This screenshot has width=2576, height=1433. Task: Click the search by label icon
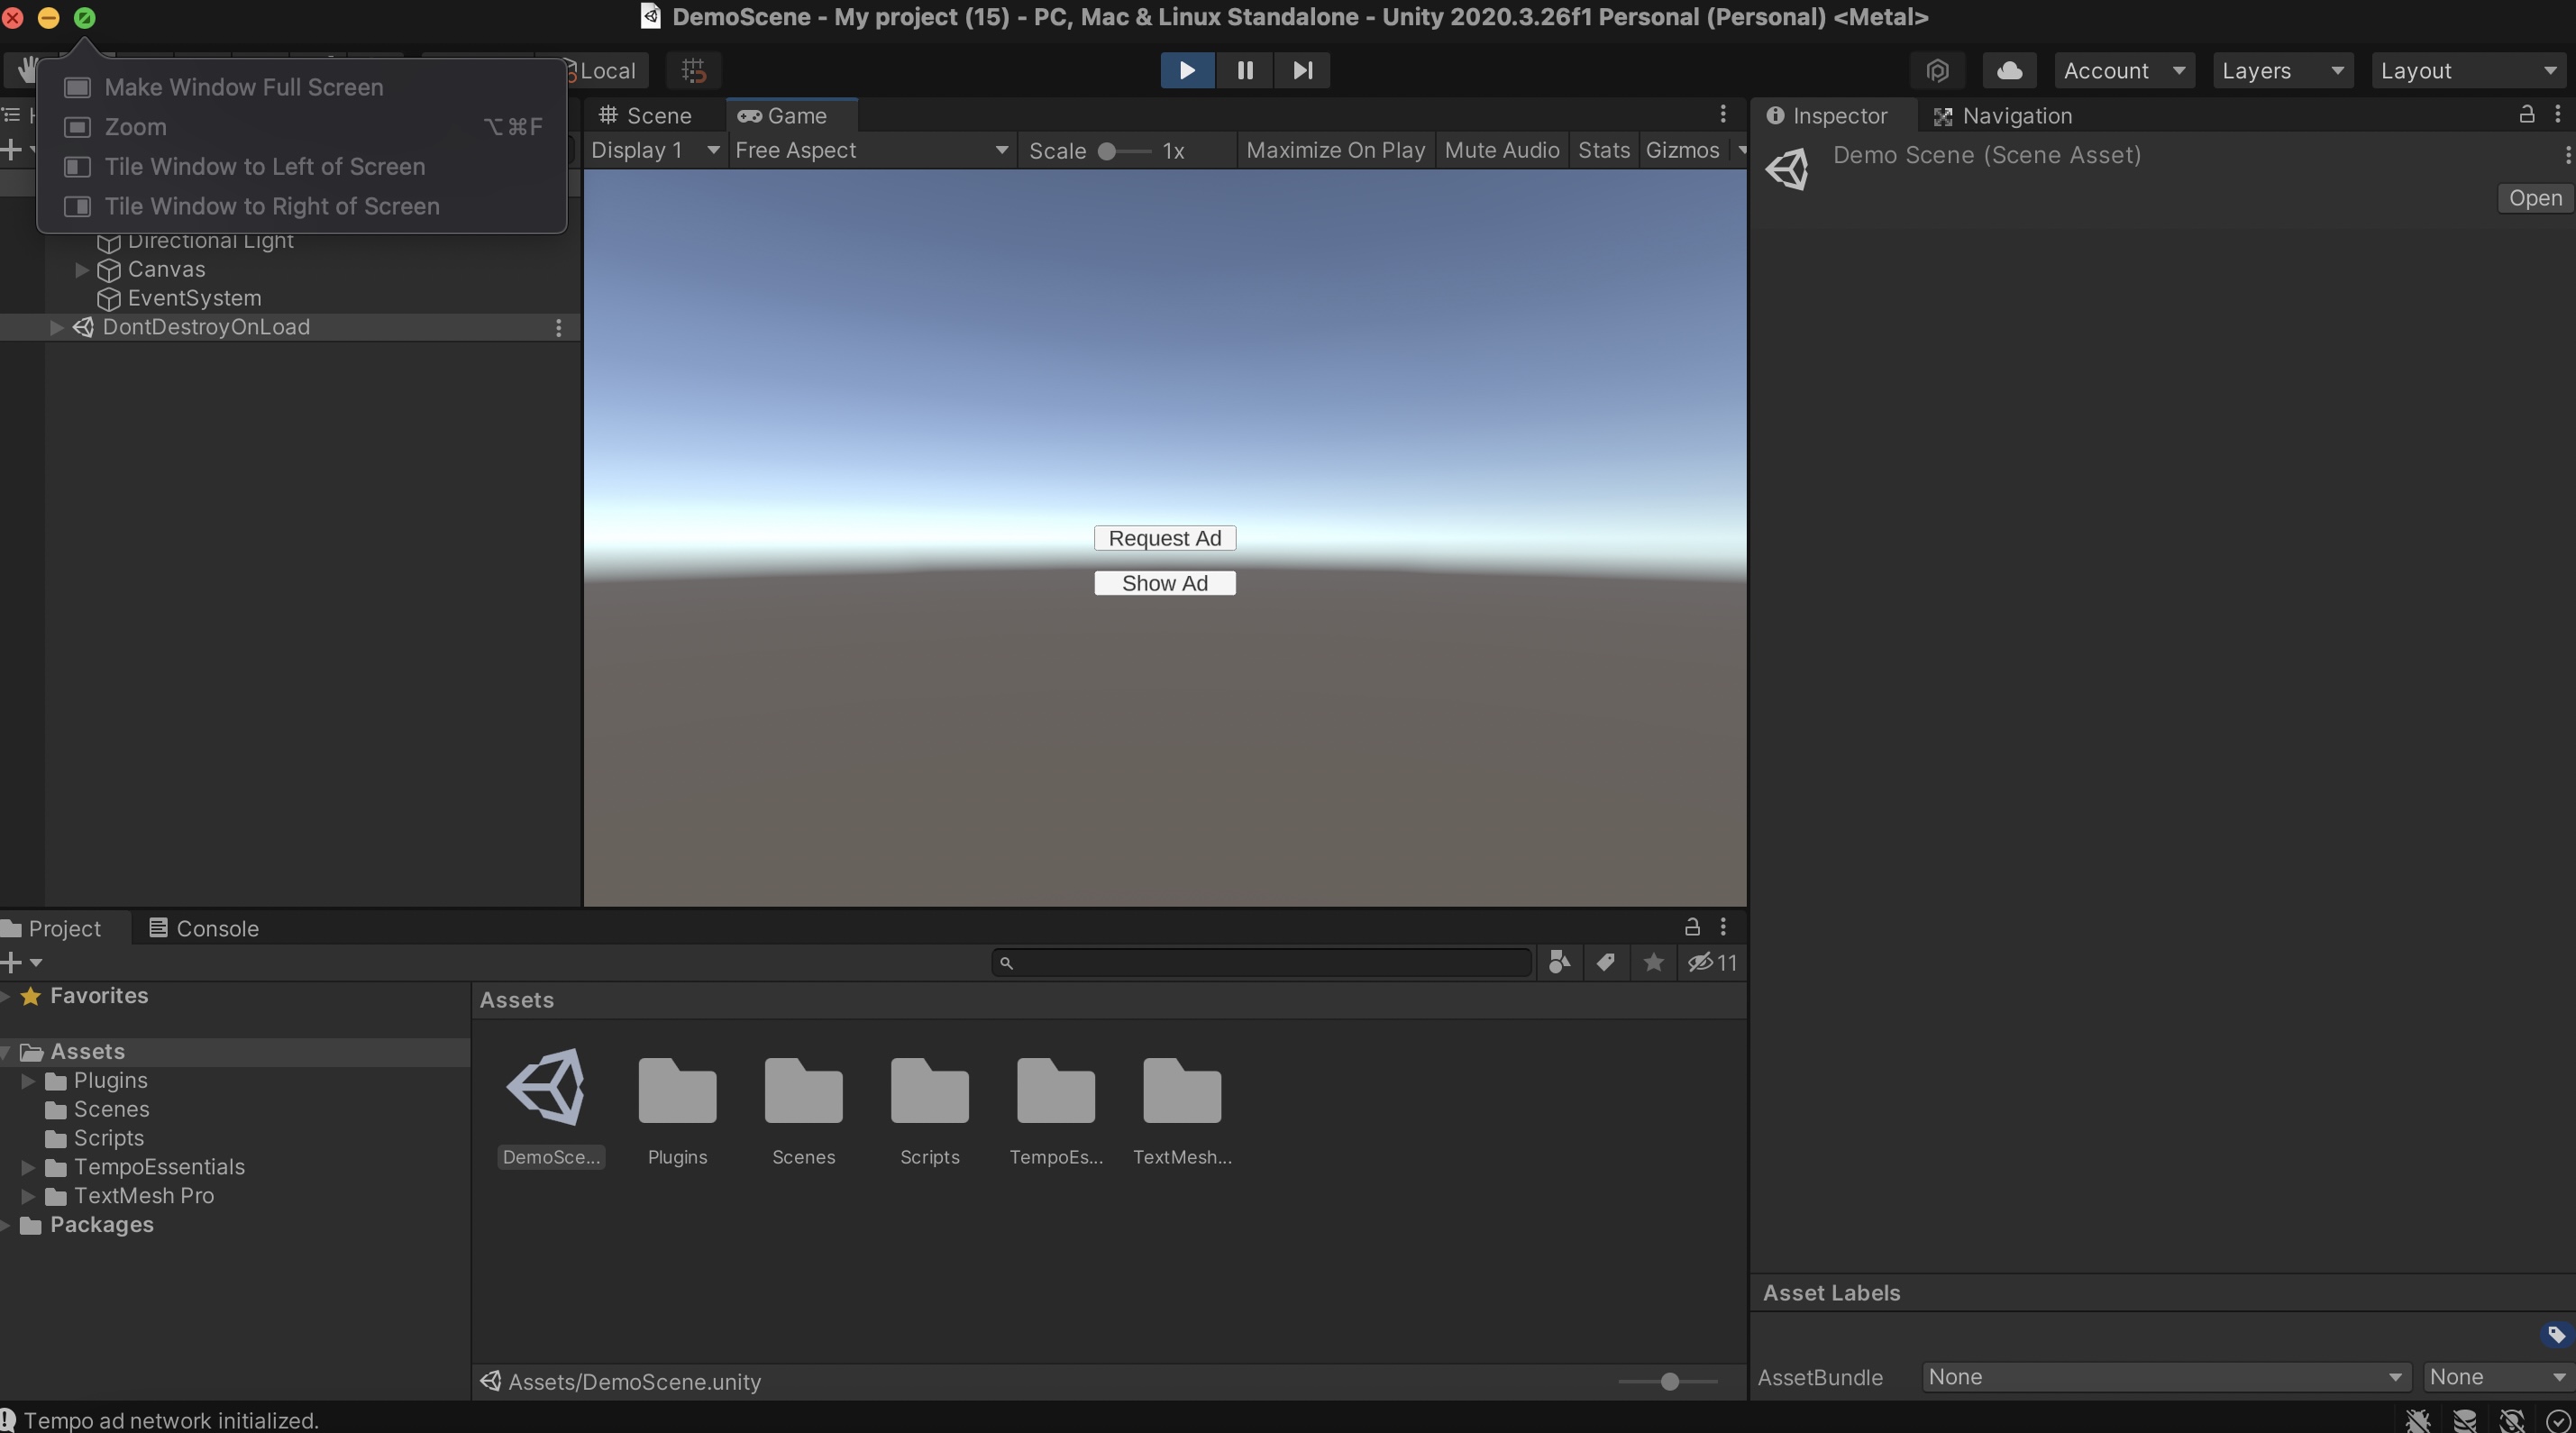click(x=1606, y=962)
